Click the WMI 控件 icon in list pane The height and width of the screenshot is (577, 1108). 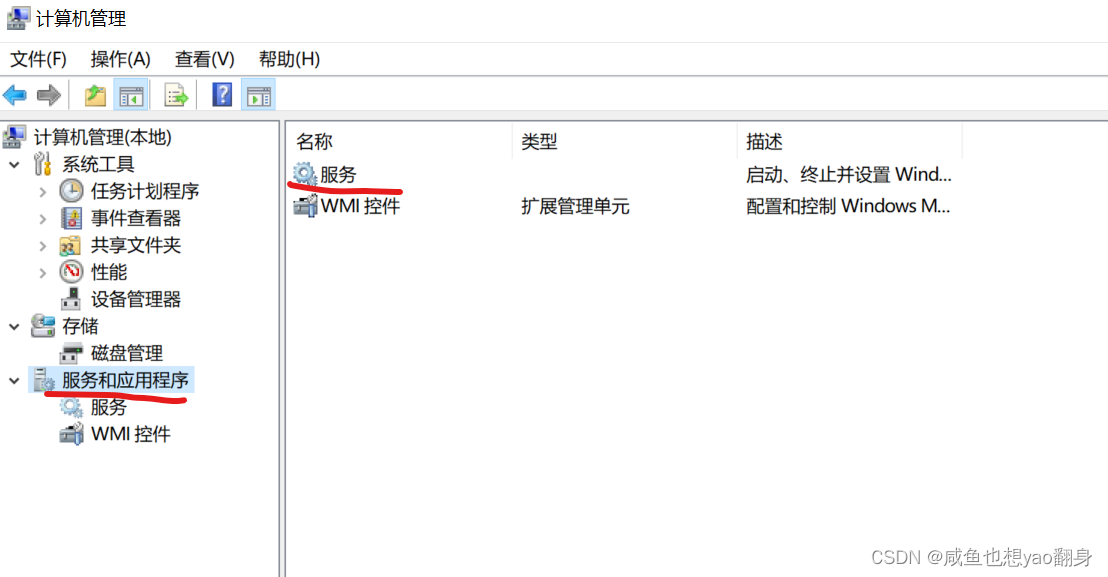[305, 206]
